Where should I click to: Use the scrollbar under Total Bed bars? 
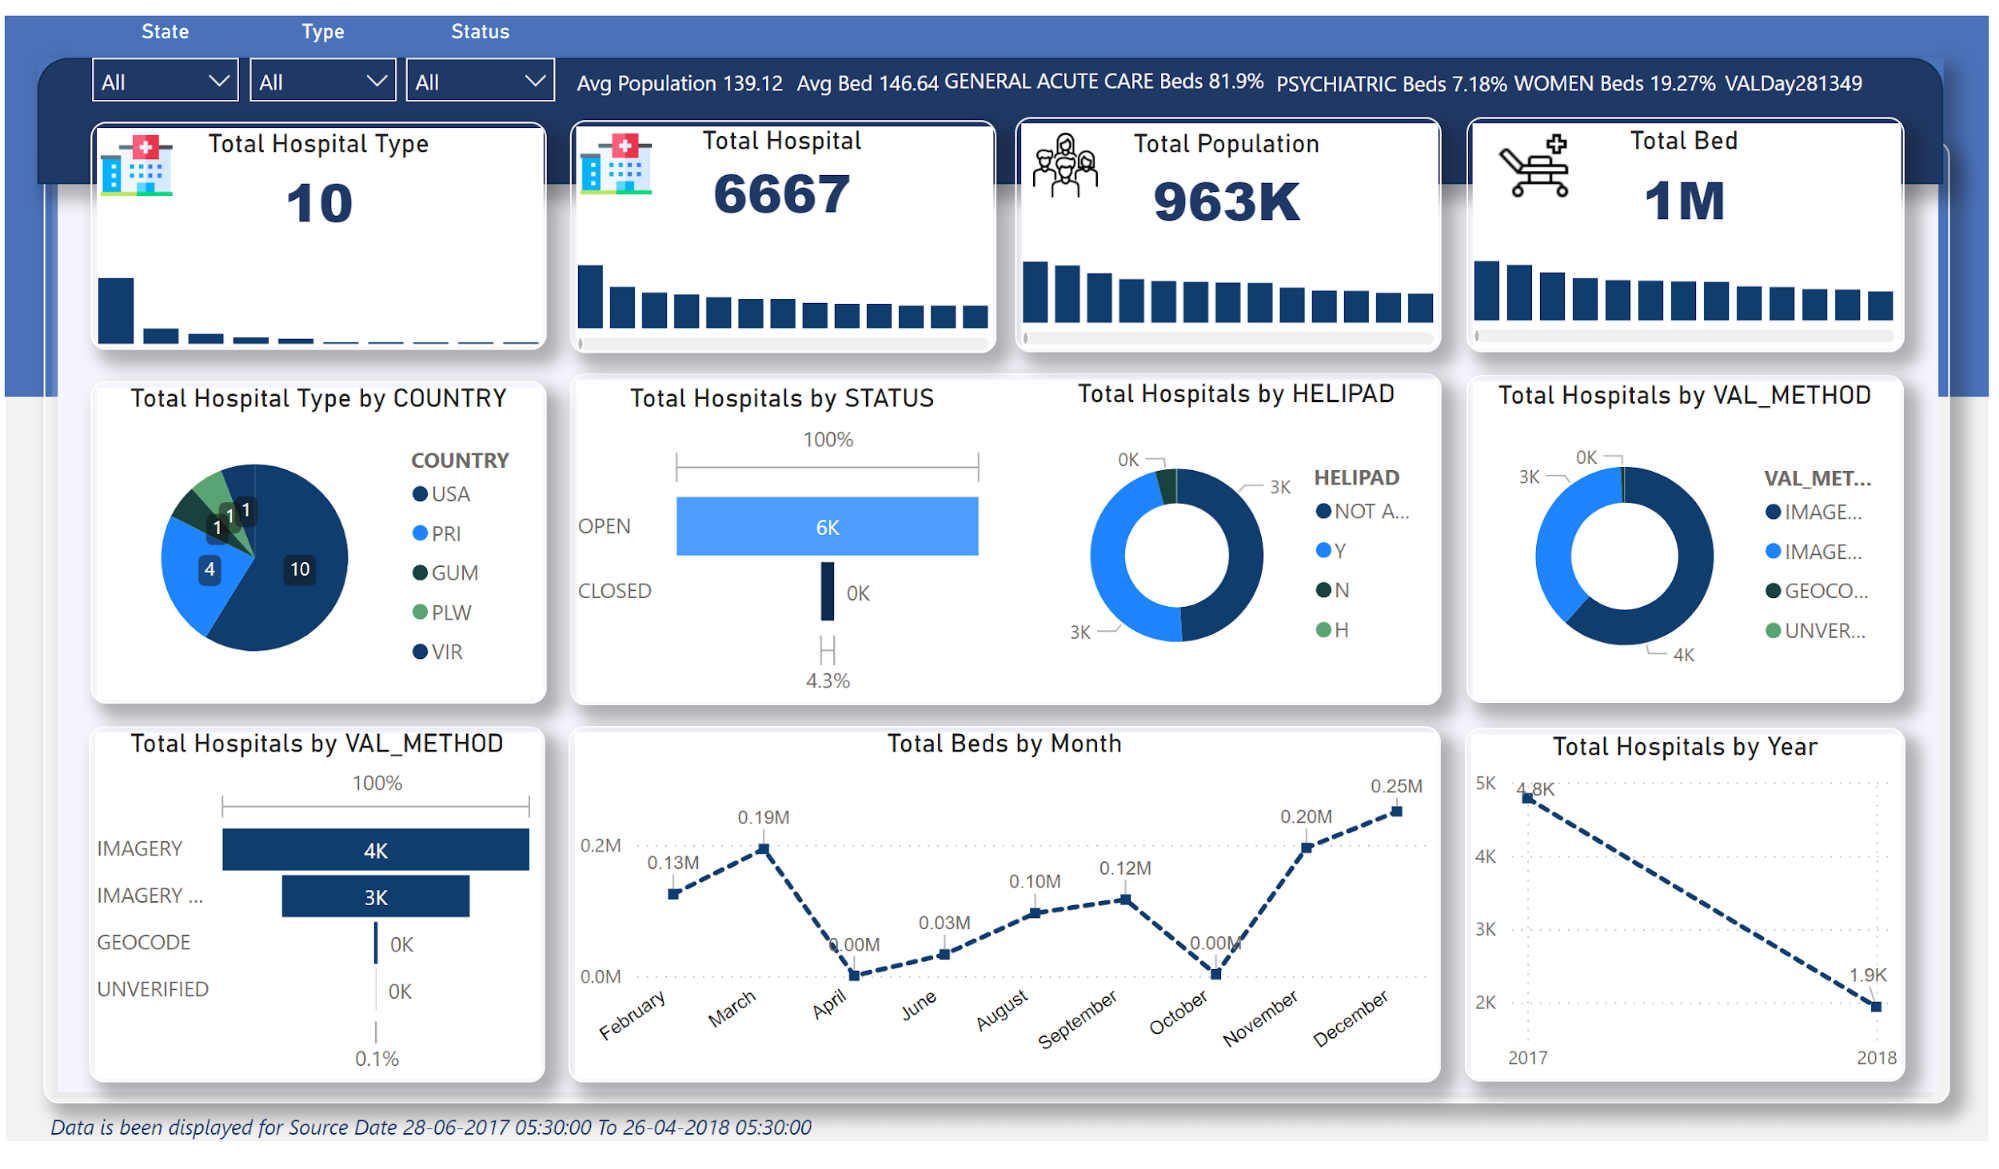tap(1684, 337)
